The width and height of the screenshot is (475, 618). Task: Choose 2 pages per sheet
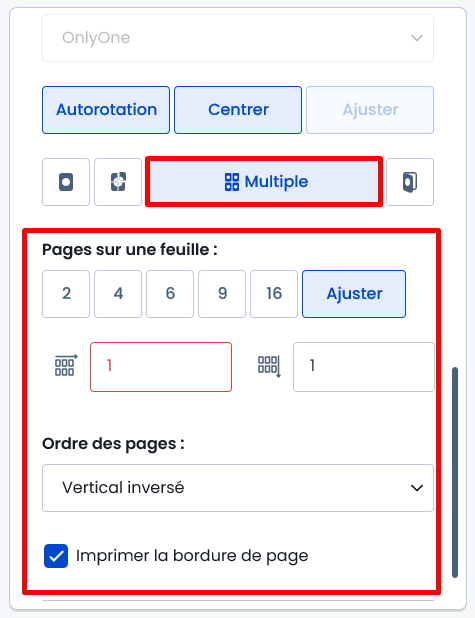pos(66,294)
